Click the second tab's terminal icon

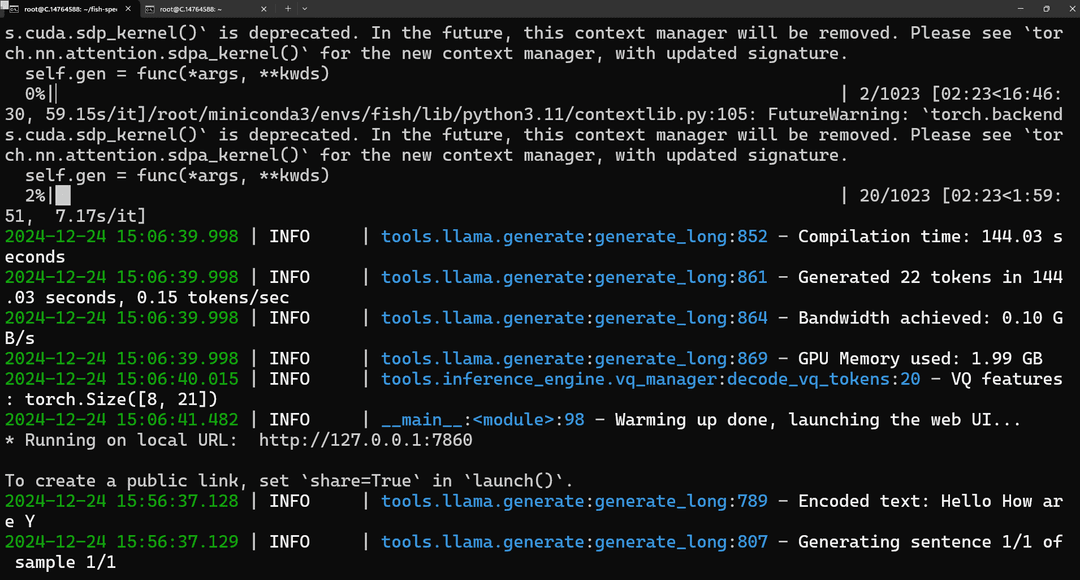(149, 9)
